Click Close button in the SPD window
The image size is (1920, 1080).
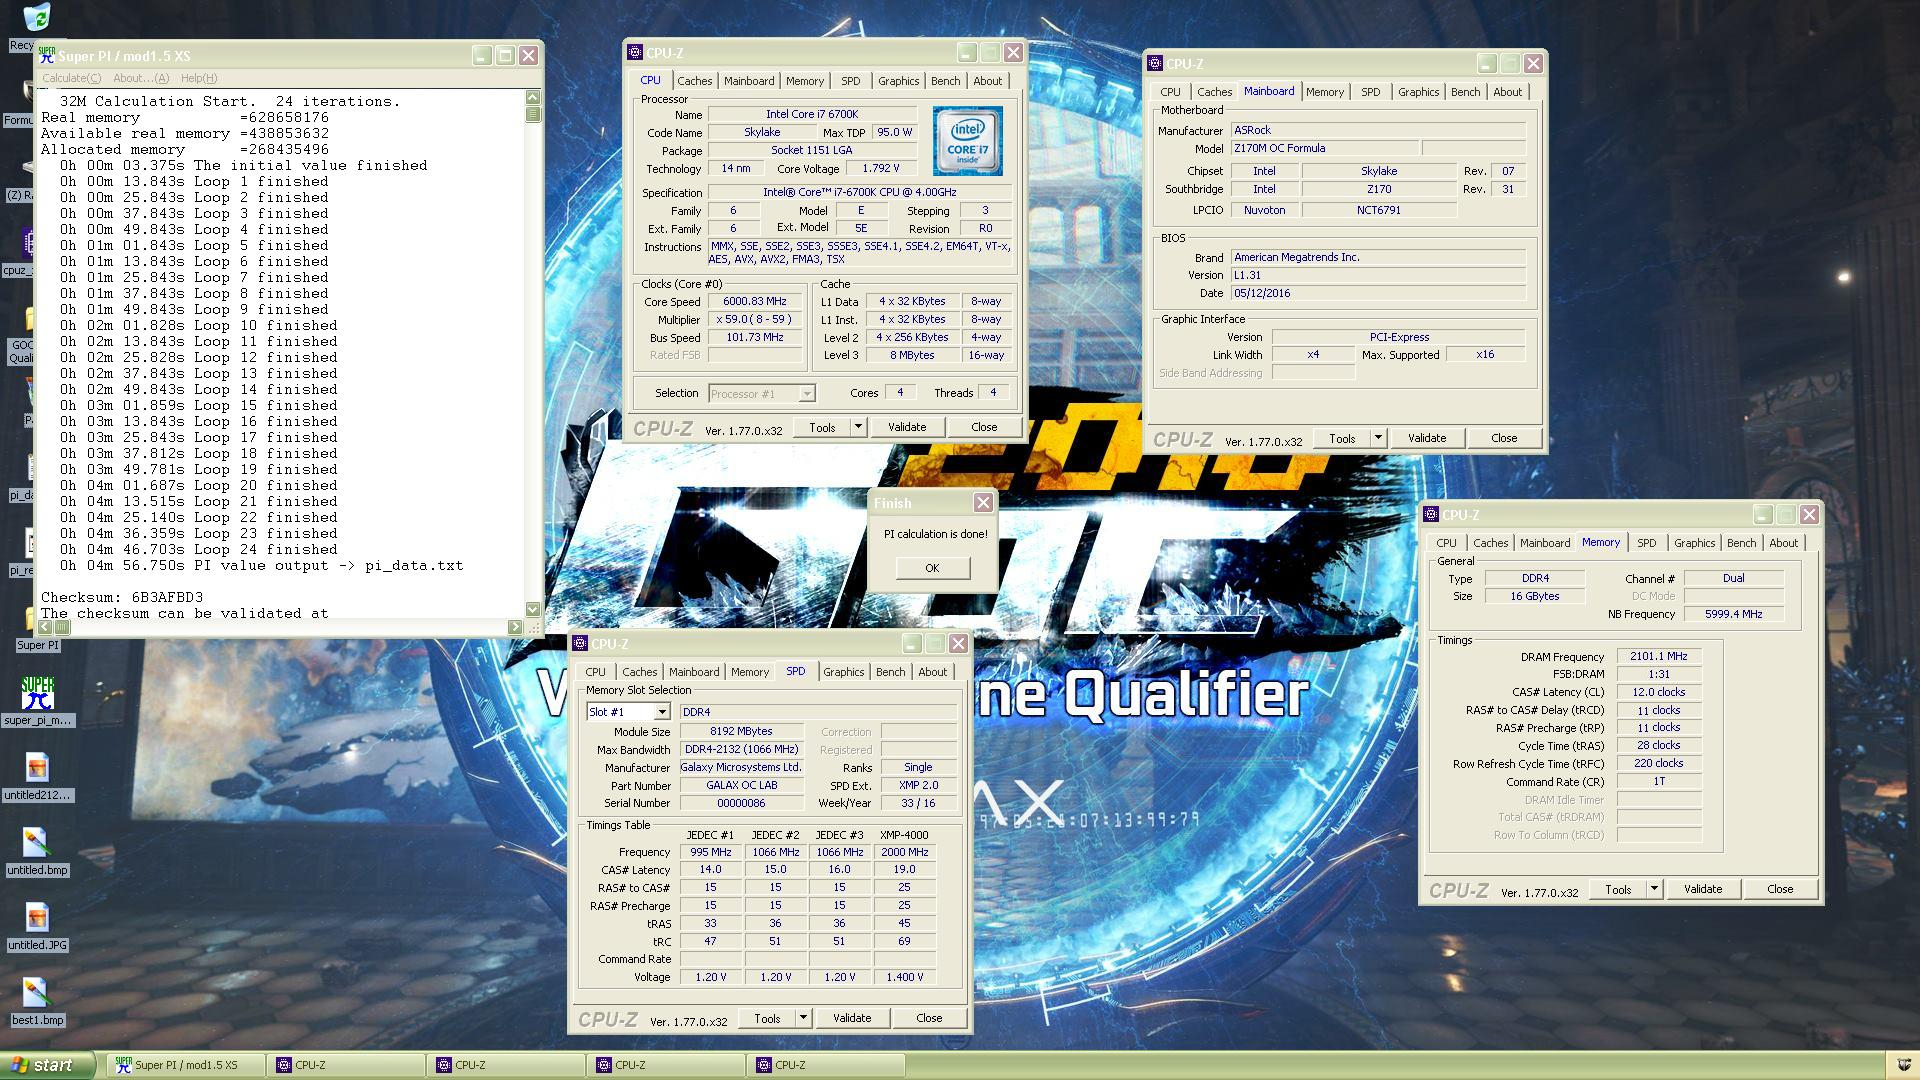click(929, 1018)
